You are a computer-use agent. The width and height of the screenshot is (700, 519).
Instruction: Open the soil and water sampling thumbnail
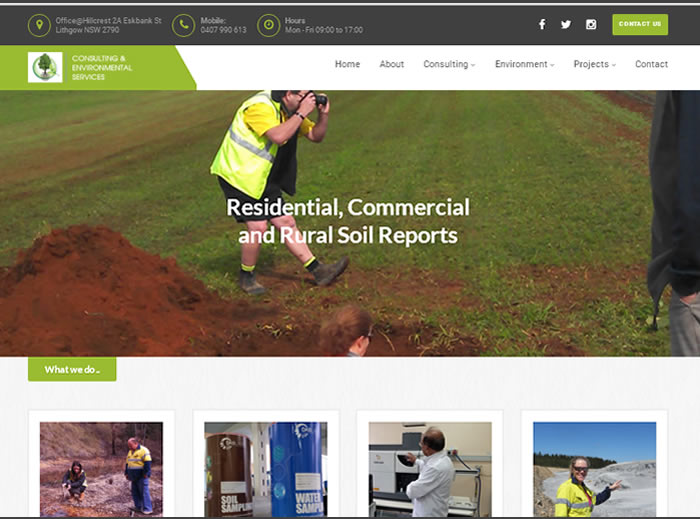click(265, 468)
